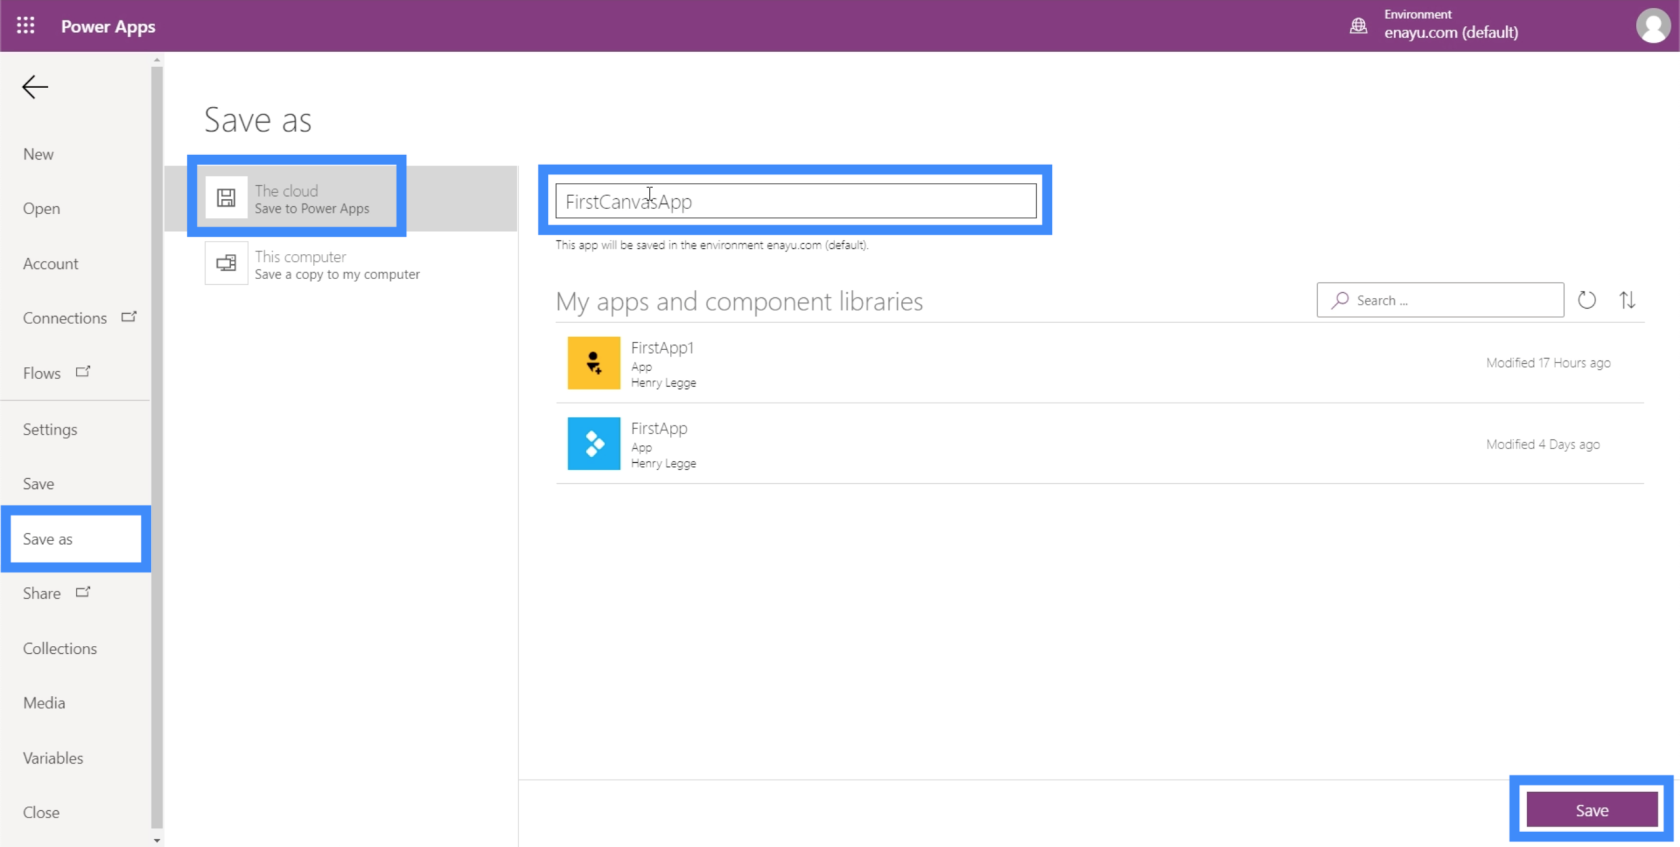Click the FirstApp1 yellow app icon
This screenshot has height=847, width=1680.
click(x=594, y=363)
